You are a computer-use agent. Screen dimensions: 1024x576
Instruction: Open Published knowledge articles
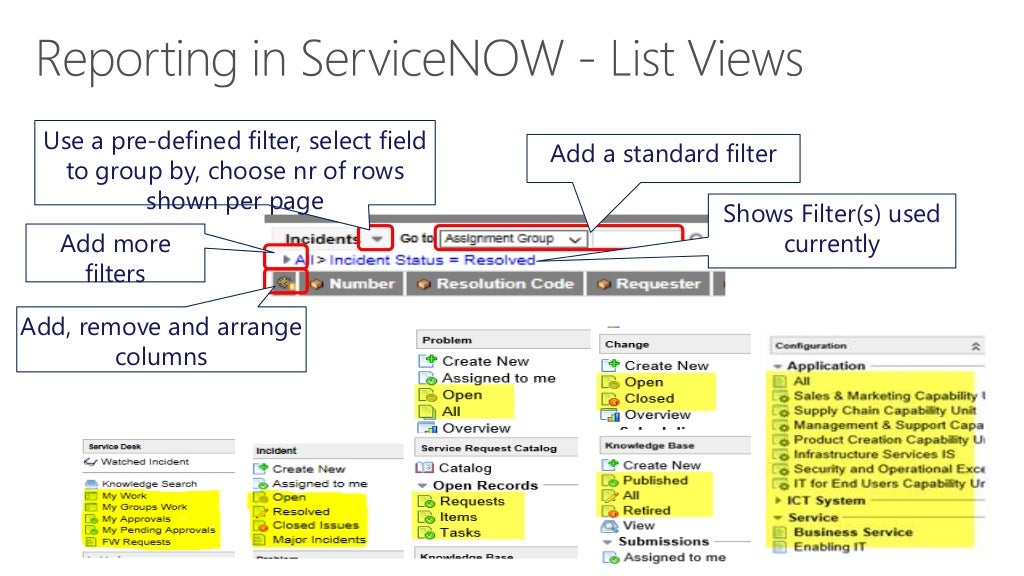(655, 481)
